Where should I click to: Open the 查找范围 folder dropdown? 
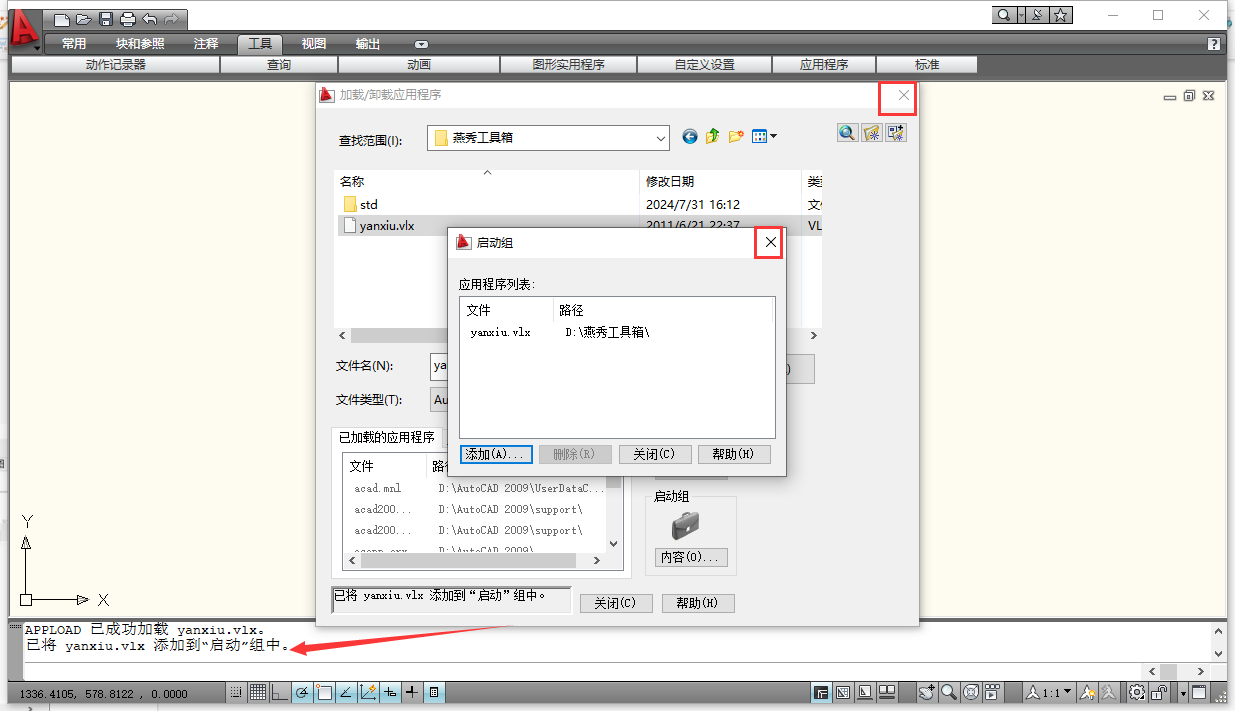(659, 138)
